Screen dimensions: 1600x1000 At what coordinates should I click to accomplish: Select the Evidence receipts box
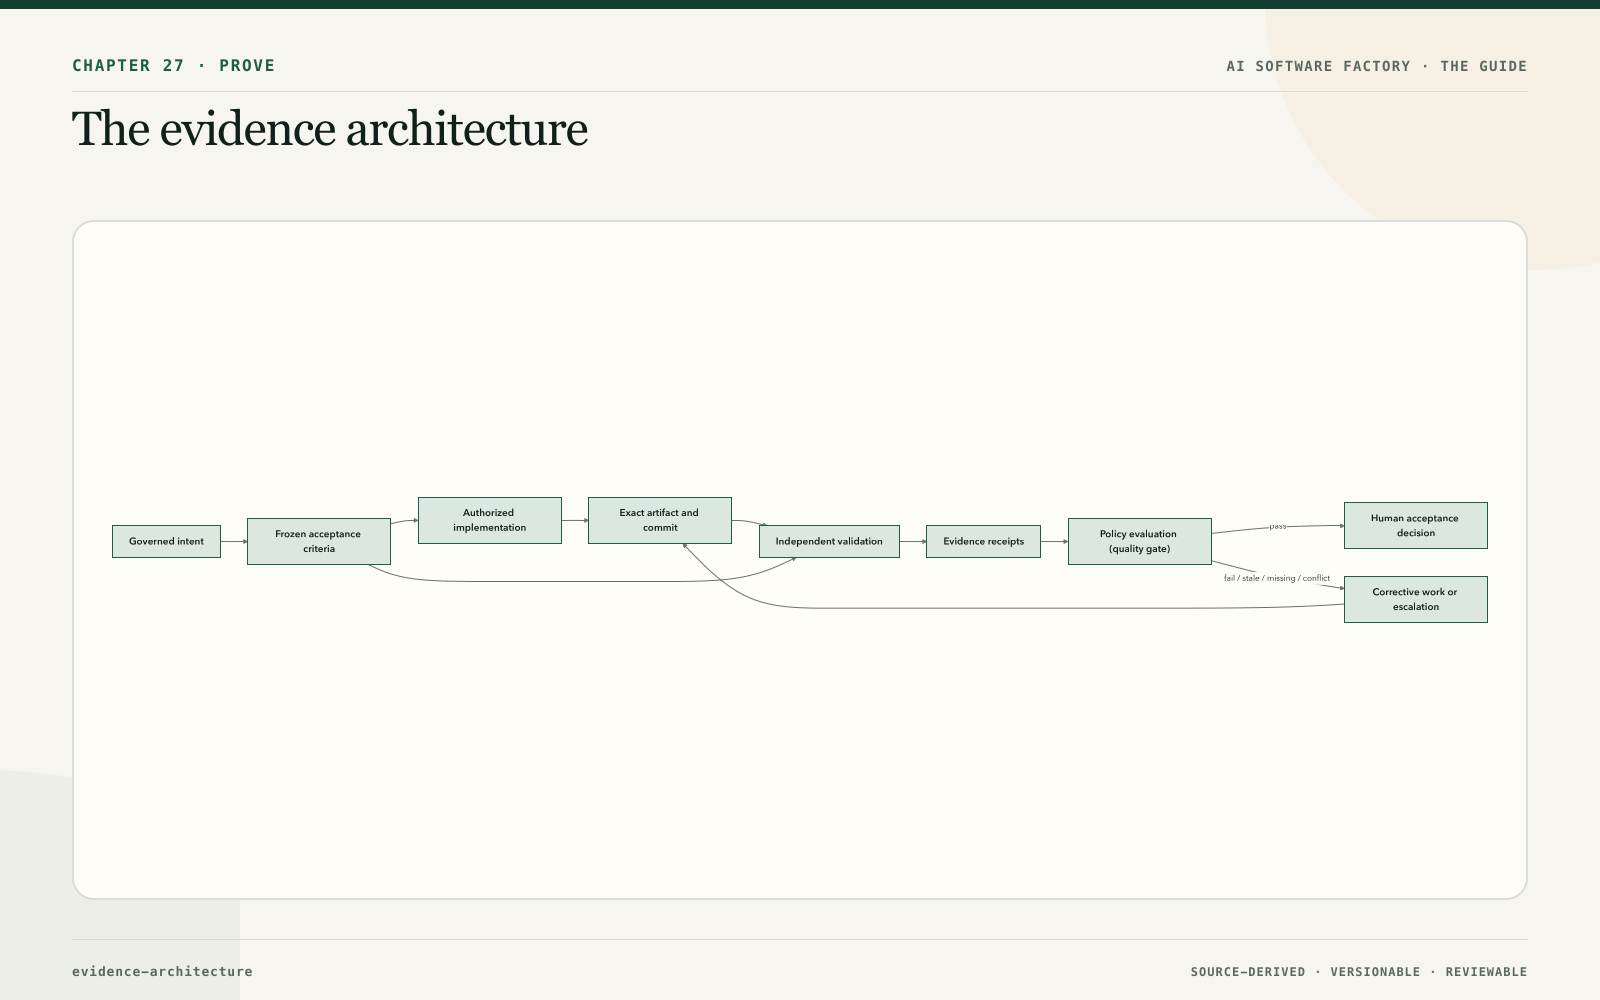point(983,541)
